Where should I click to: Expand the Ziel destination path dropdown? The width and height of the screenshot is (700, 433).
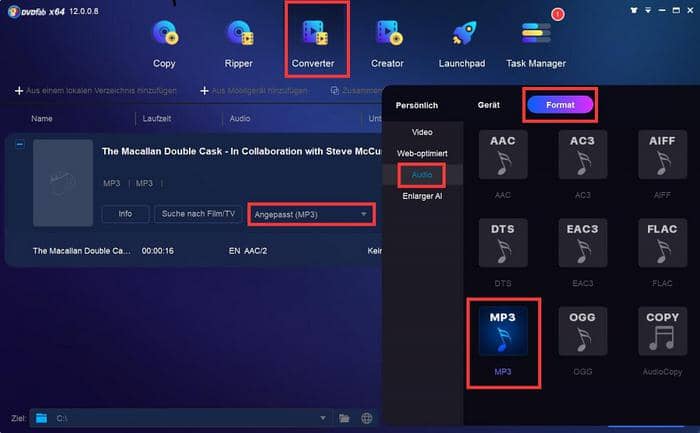(323, 418)
